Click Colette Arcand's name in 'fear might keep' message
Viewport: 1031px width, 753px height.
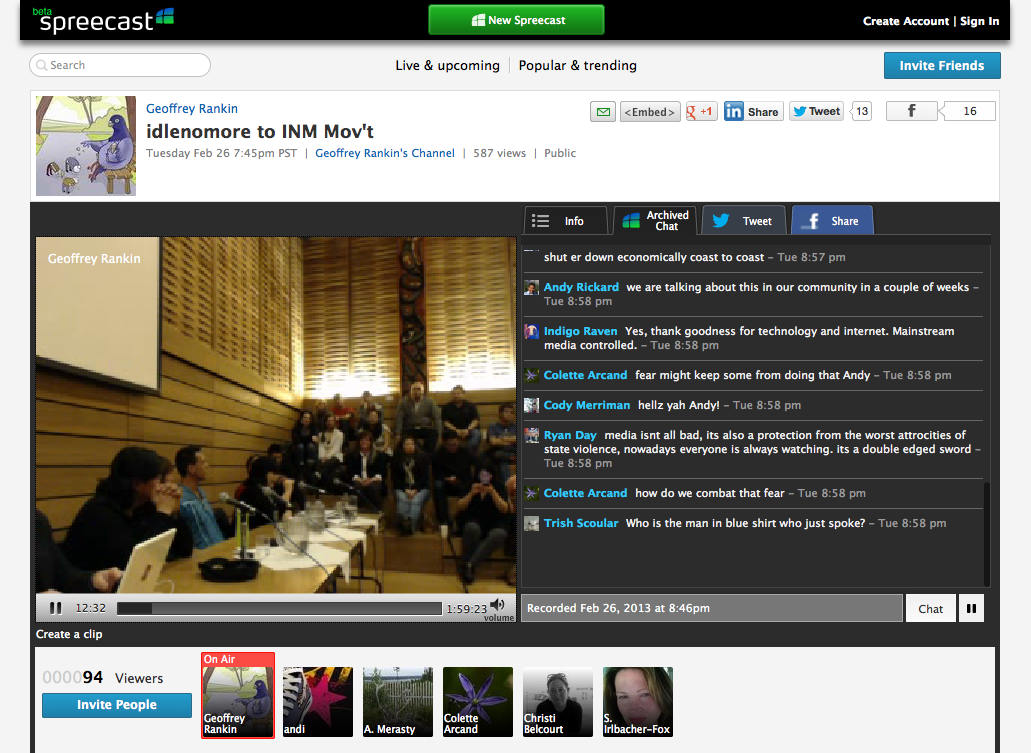point(585,375)
